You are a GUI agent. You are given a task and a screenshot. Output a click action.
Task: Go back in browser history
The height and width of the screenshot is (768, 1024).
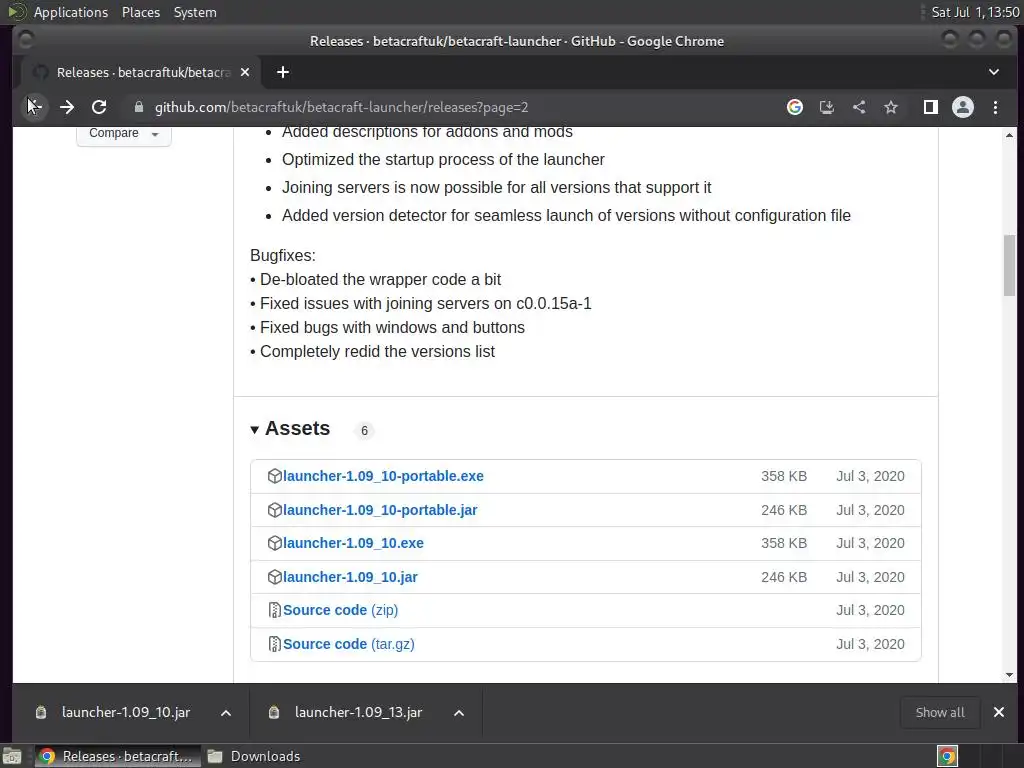(35, 107)
